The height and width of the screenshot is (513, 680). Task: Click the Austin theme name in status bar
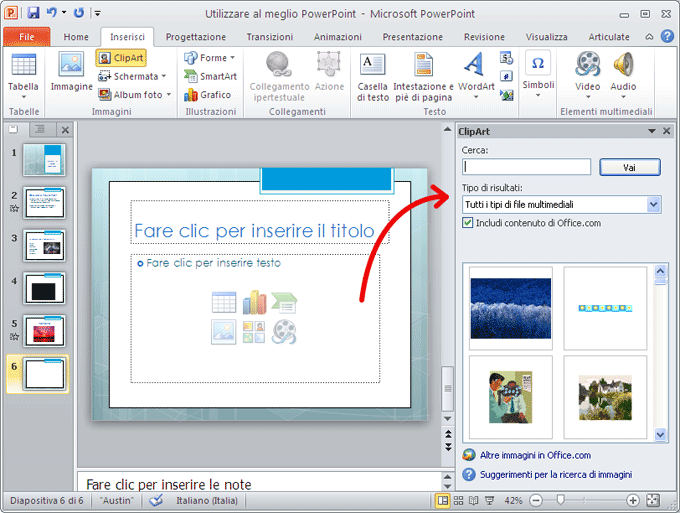coord(117,500)
